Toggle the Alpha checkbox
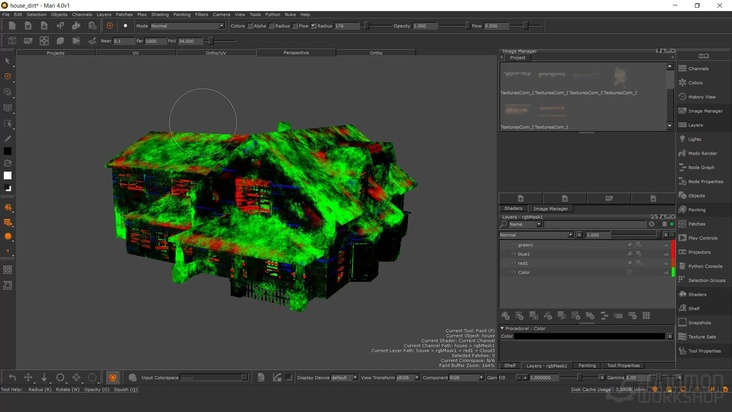The width and height of the screenshot is (732, 412). pyautogui.click(x=250, y=26)
